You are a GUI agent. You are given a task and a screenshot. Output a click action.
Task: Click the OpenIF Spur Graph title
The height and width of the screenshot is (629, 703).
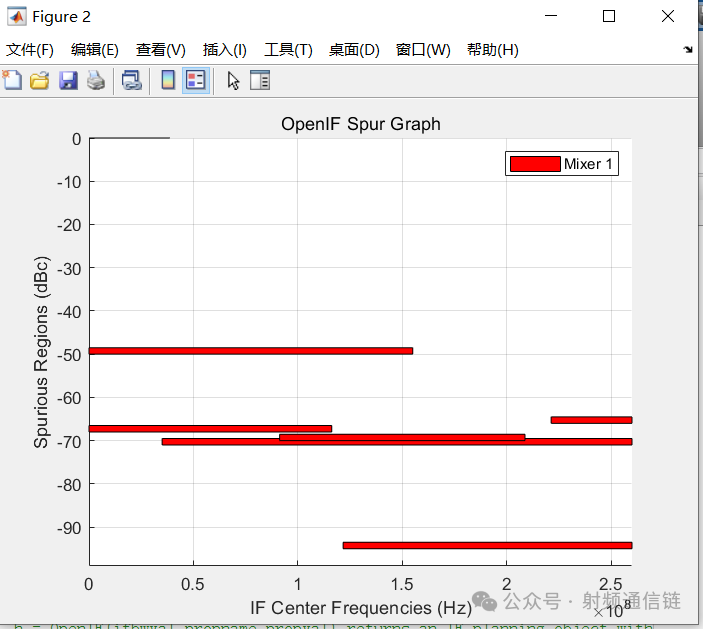(361, 124)
